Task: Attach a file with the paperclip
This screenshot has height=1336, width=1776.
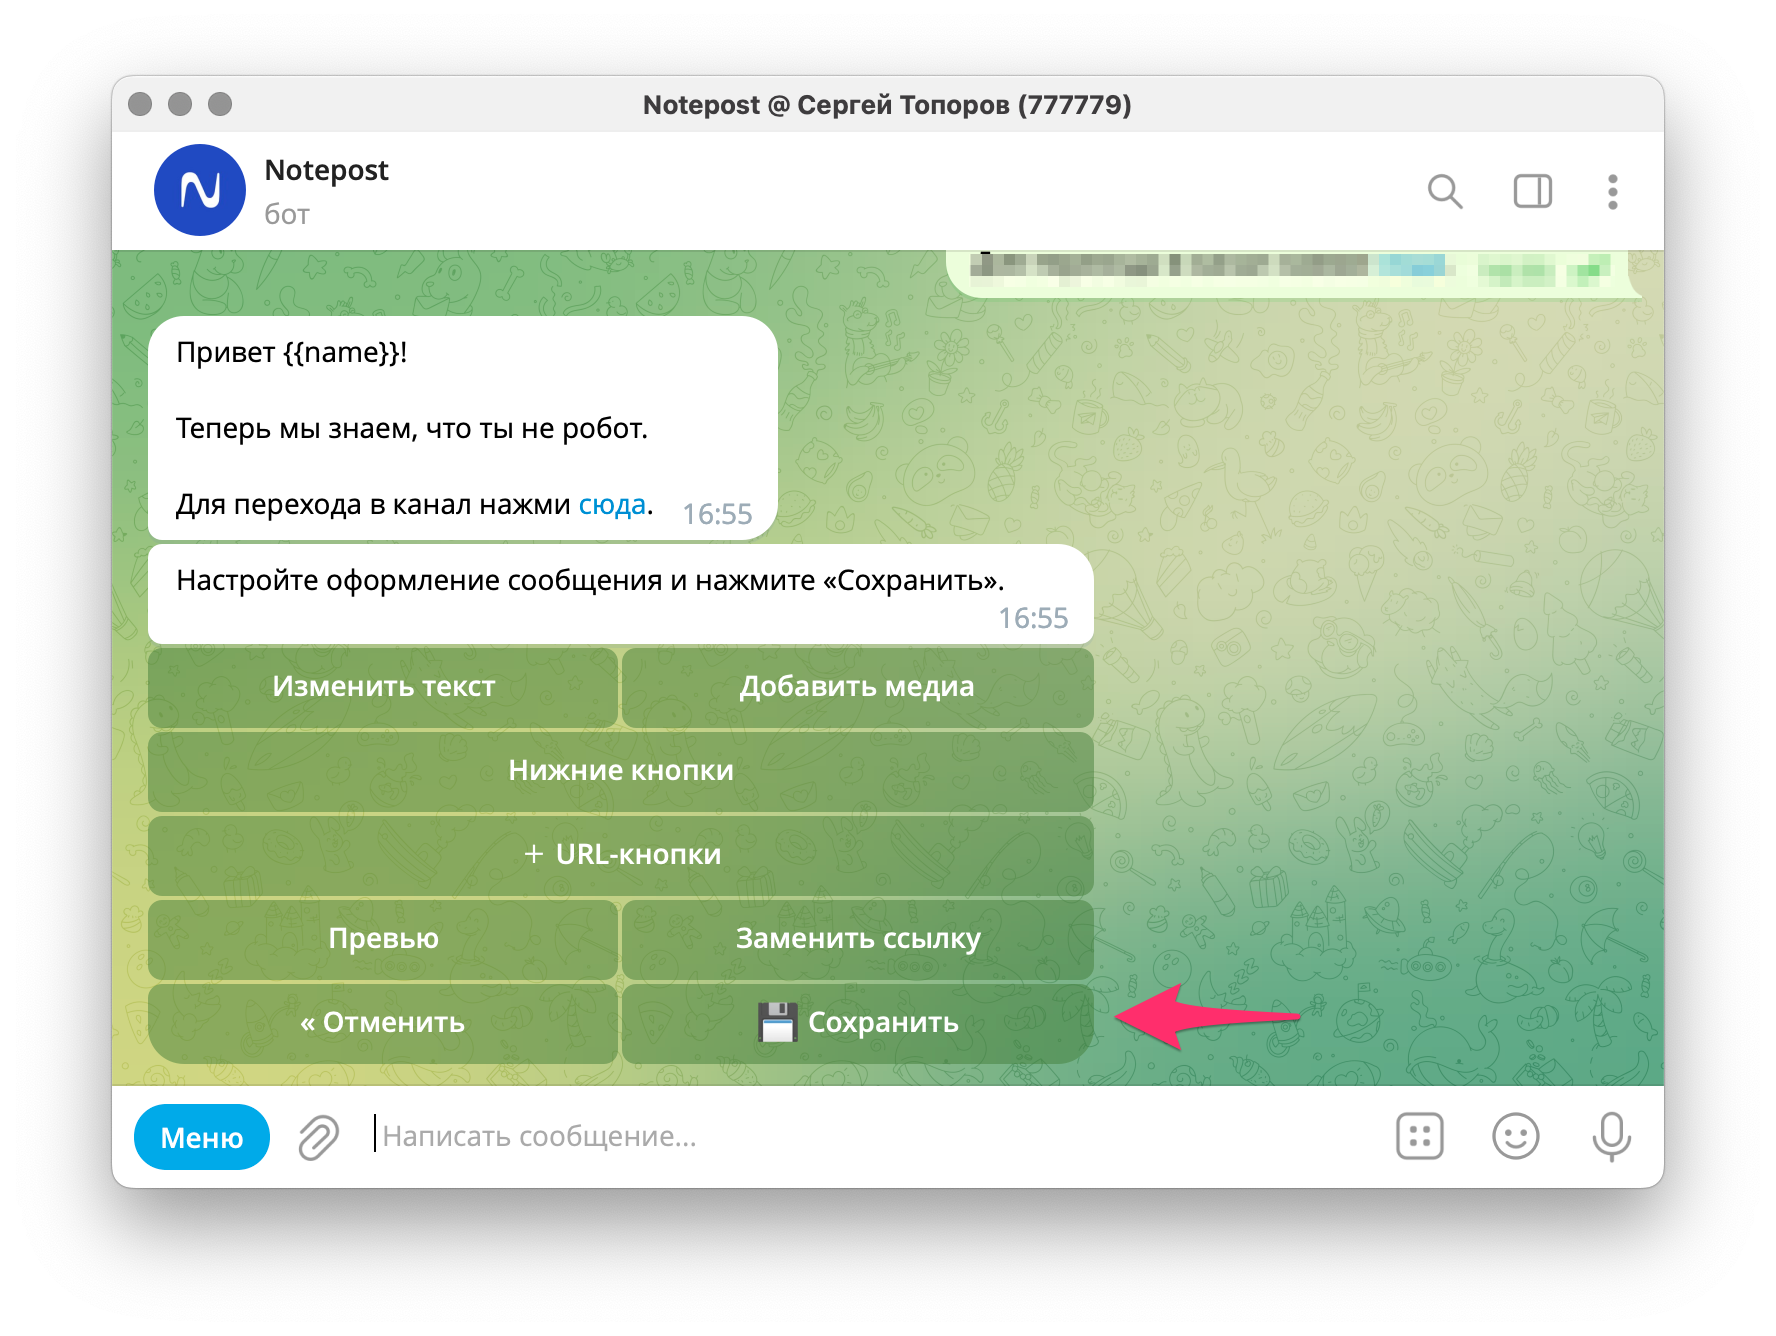Action: (319, 1137)
